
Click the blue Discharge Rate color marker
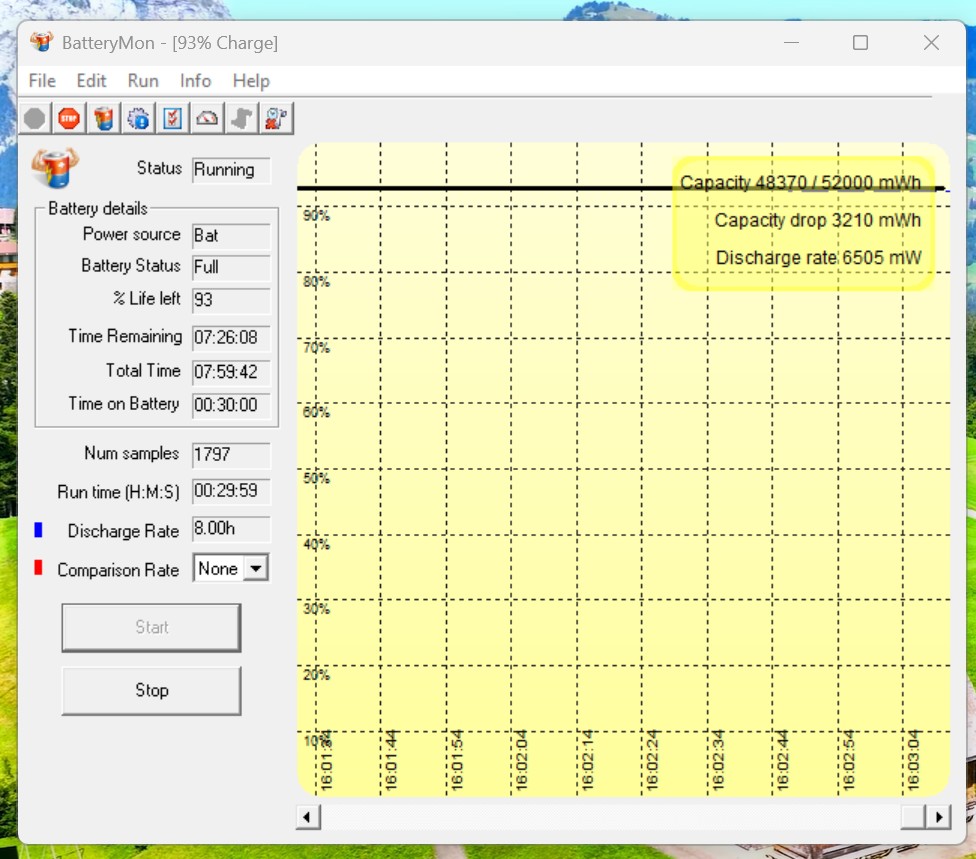pyautogui.click(x=38, y=530)
